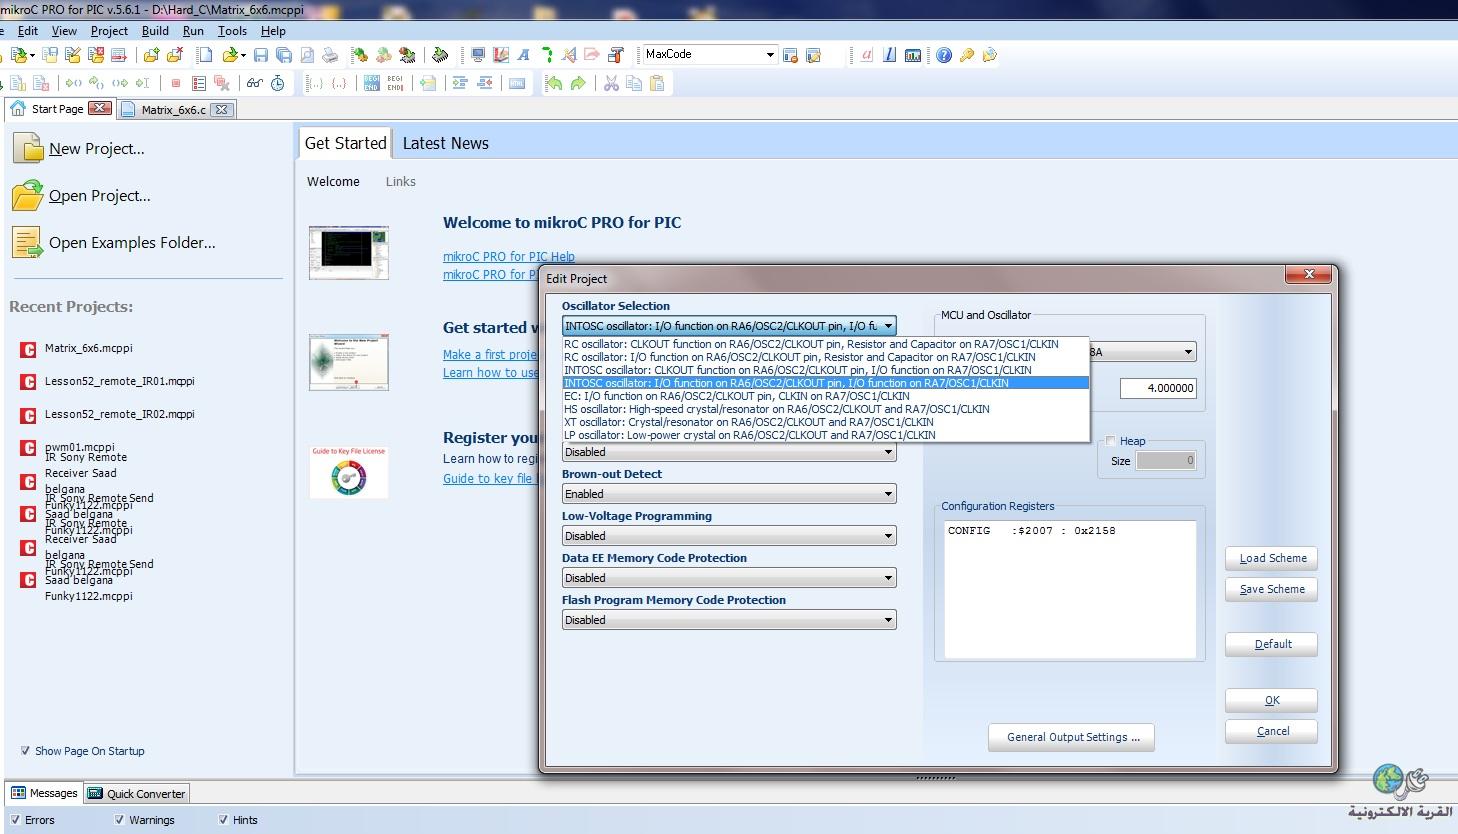This screenshot has height=834, width=1458.
Task: Open the ASCII chart 'A' icon
Action: [x=523, y=55]
